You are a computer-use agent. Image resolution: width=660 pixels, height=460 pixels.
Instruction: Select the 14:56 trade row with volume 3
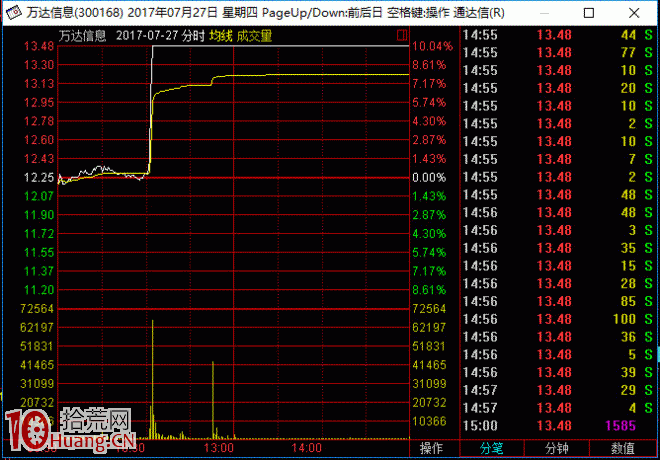coord(558,230)
